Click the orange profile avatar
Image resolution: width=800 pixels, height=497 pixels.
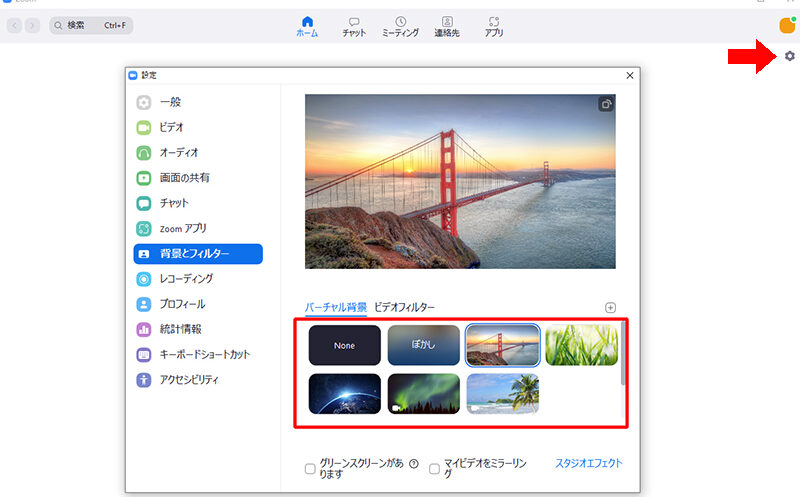pyautogui.click(x=787, y=25)
